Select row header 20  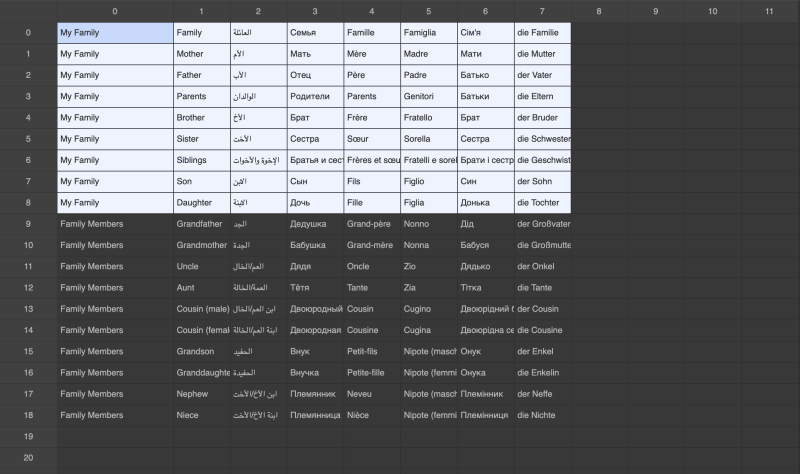28,458
